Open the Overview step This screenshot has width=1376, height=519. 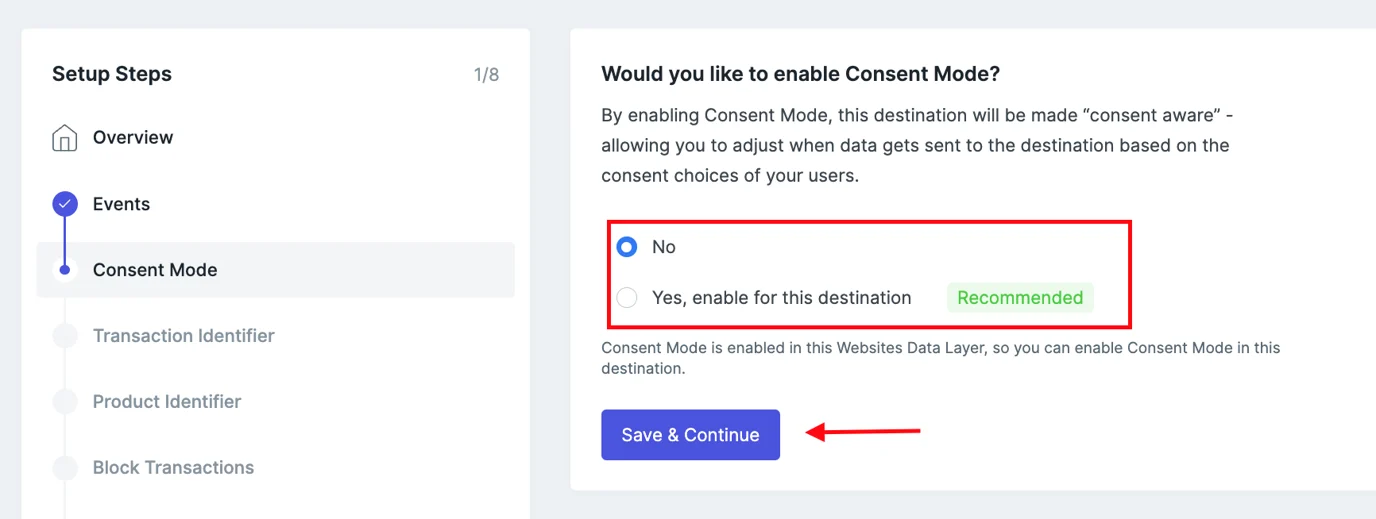tap(133, 138)
